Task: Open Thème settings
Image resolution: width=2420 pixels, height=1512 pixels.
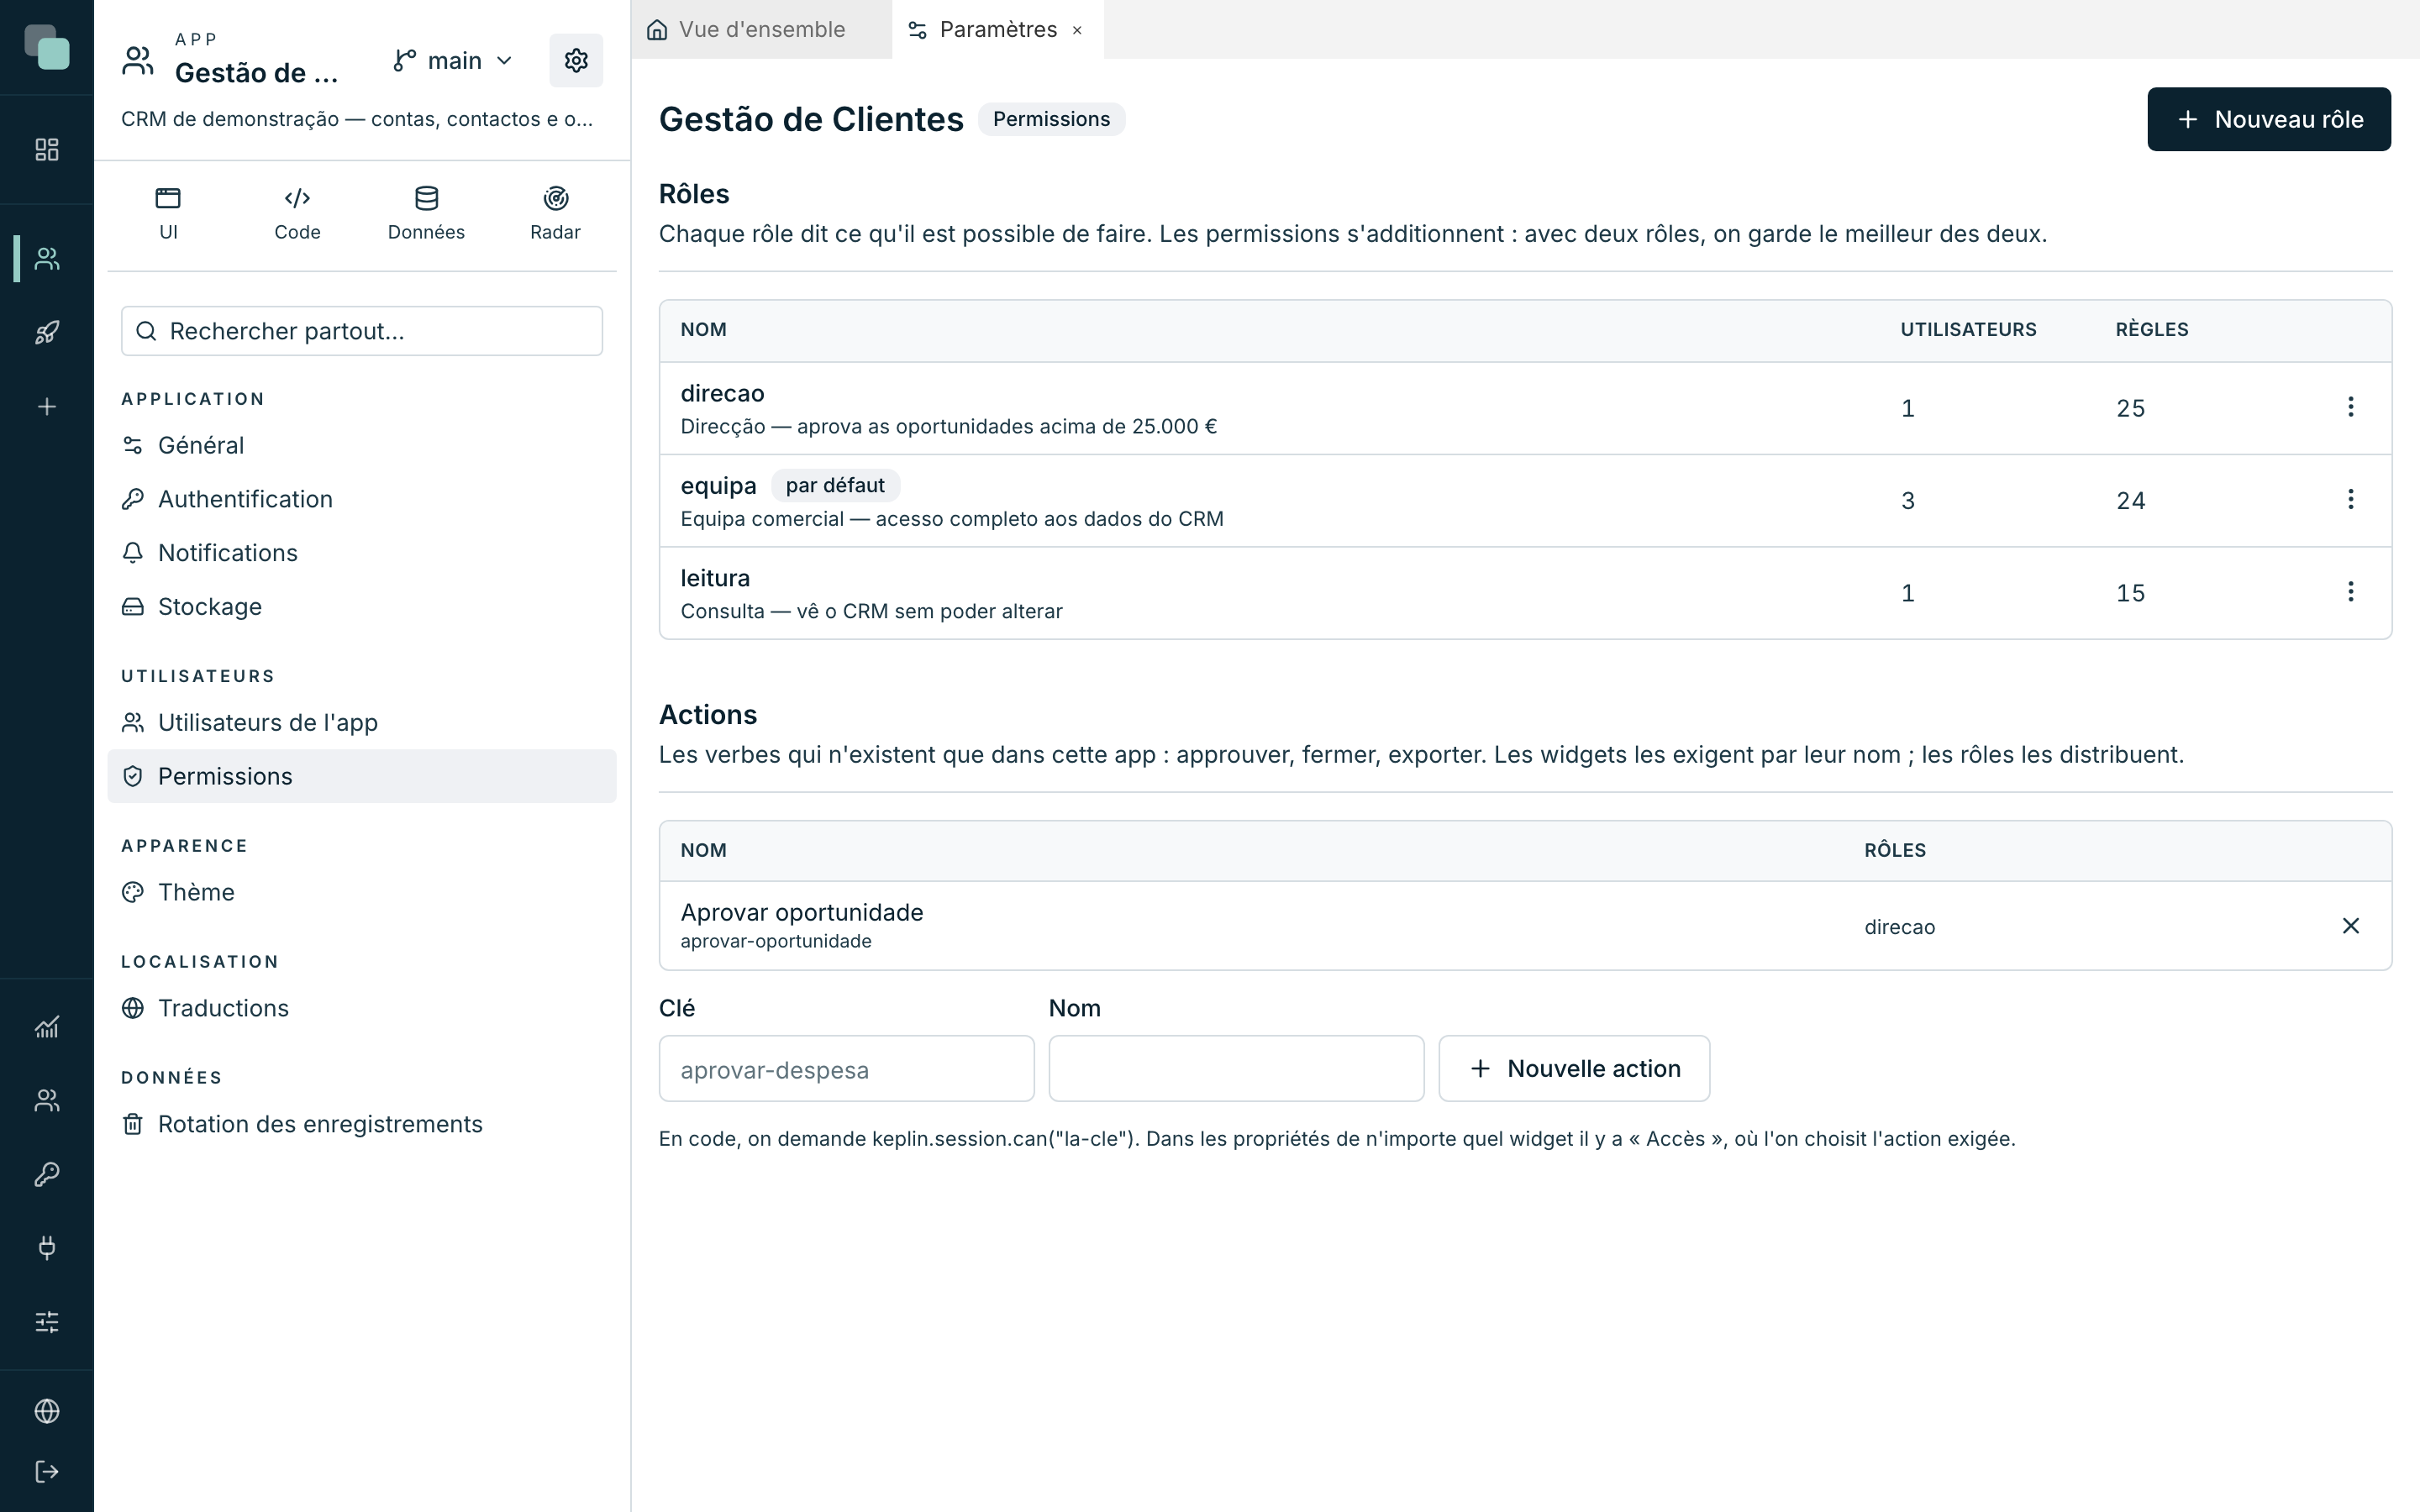Action: tap(362, 892)
